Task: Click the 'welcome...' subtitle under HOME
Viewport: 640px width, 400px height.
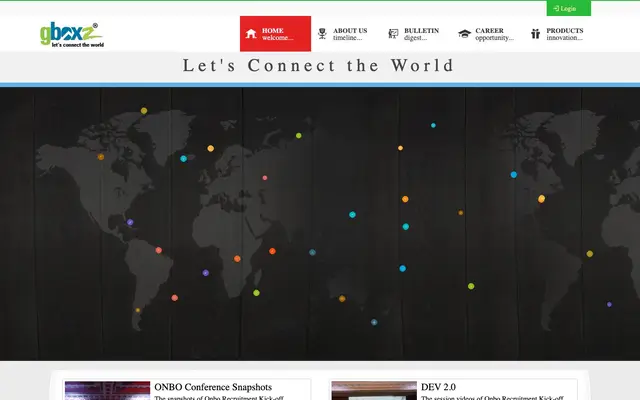Action: (x=278, y=38)
